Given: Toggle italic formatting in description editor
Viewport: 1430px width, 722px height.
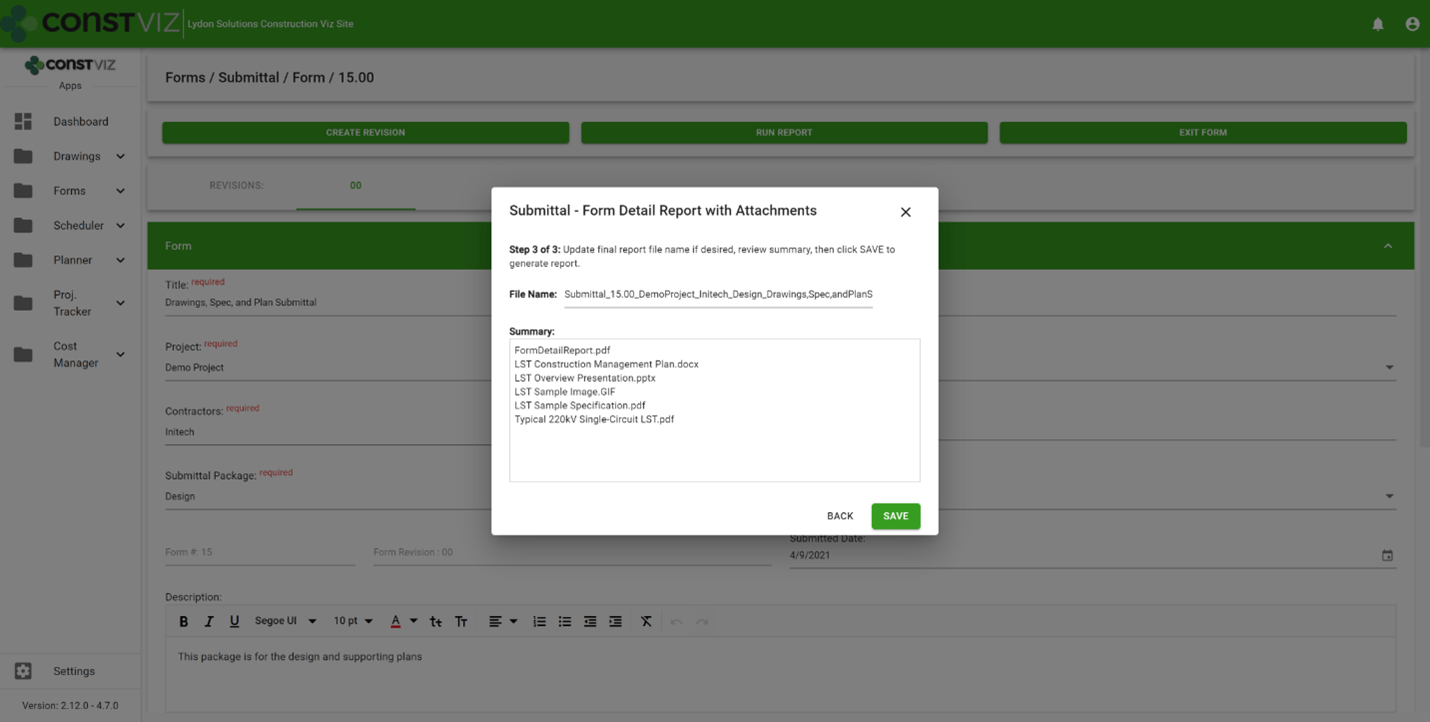Looking at the screenshot, I should [x=209, y=622].
